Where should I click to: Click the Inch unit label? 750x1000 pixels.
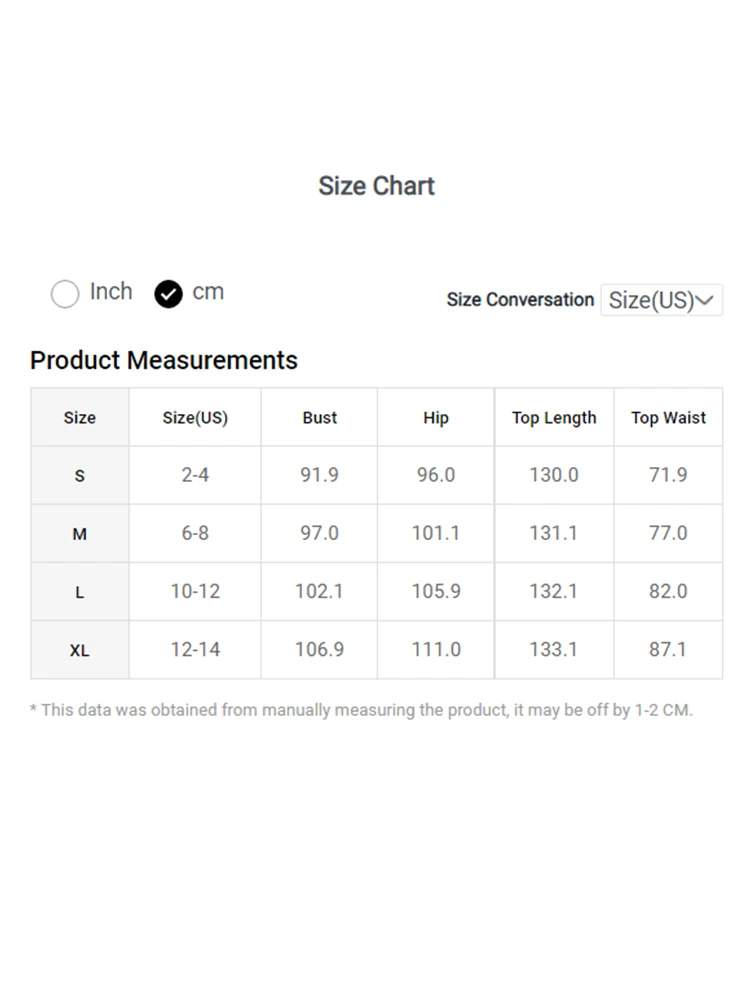click(111, 292)
